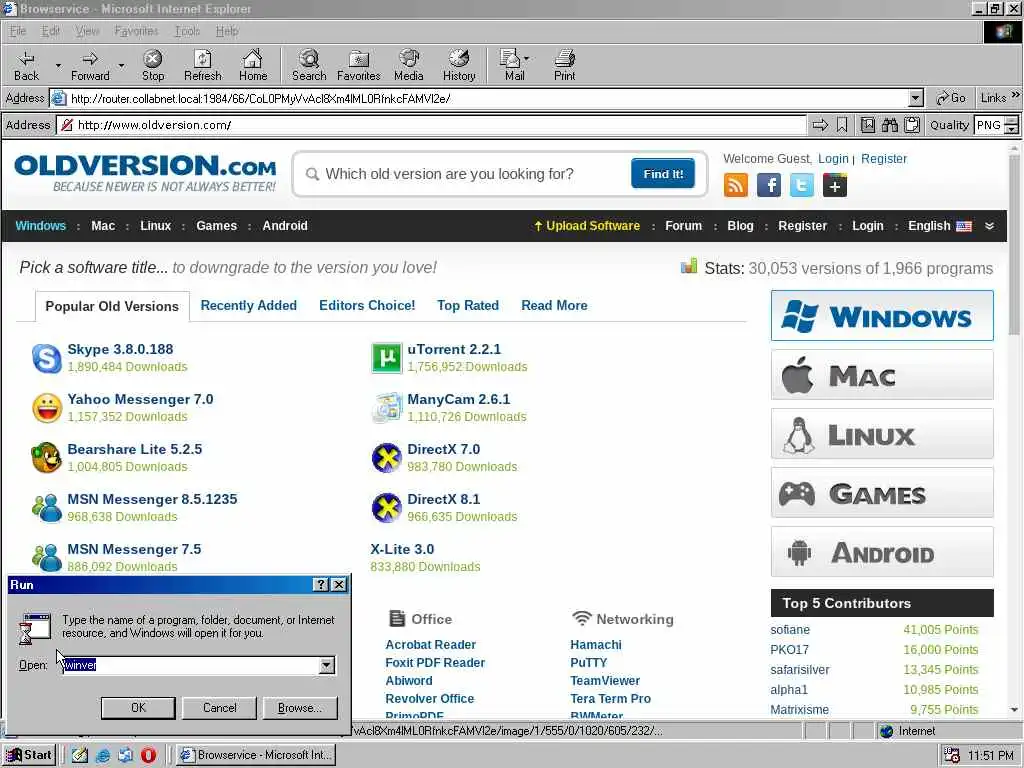Open the Edit menu
This screenshot has height=768, width=1024.
point(50,31)
